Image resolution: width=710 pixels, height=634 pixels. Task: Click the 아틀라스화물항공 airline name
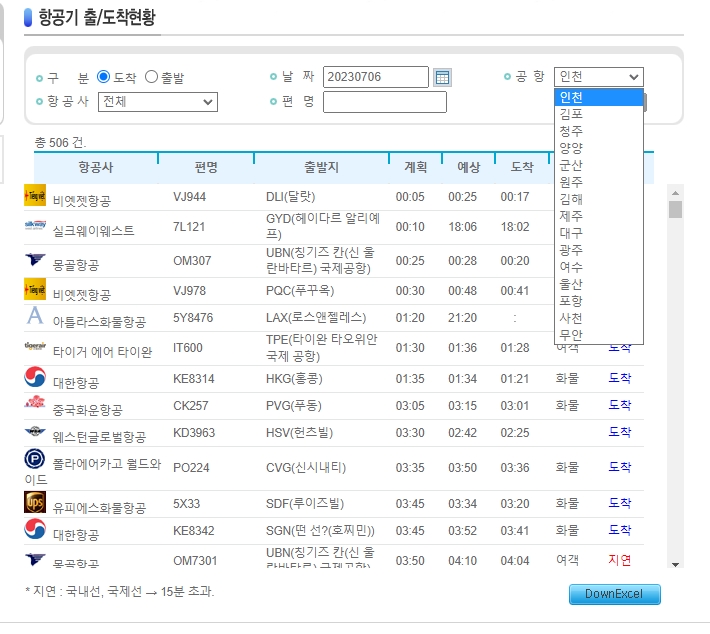[99, 322]
